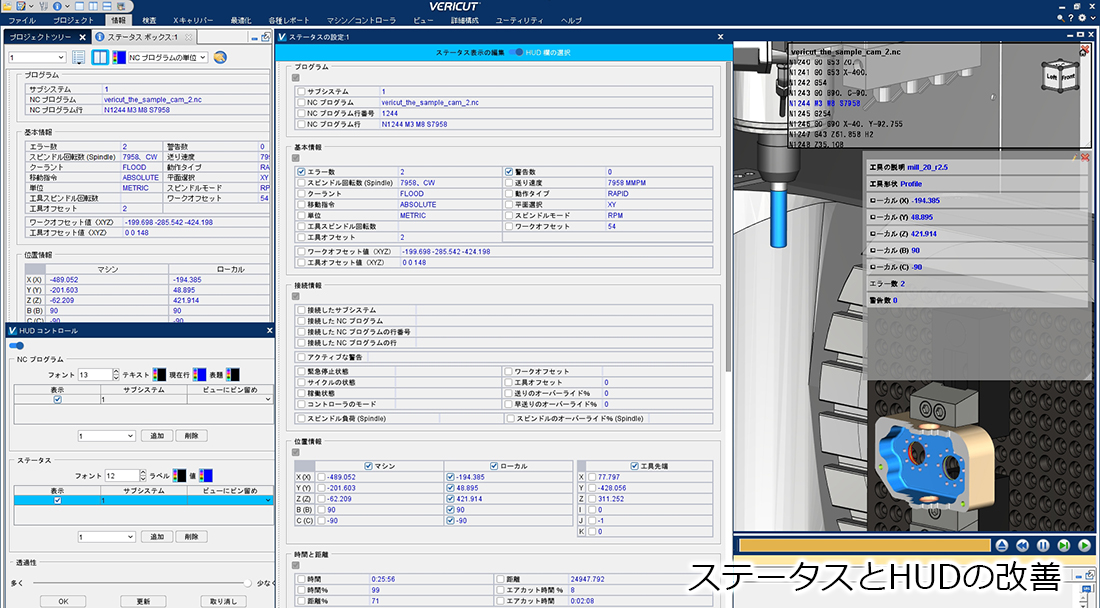The width and height of the screenshot is (1100, 608).
Task: Open the dropdown arrow beside the save icon
Action: pyautogui.click(x=31, y=6)
